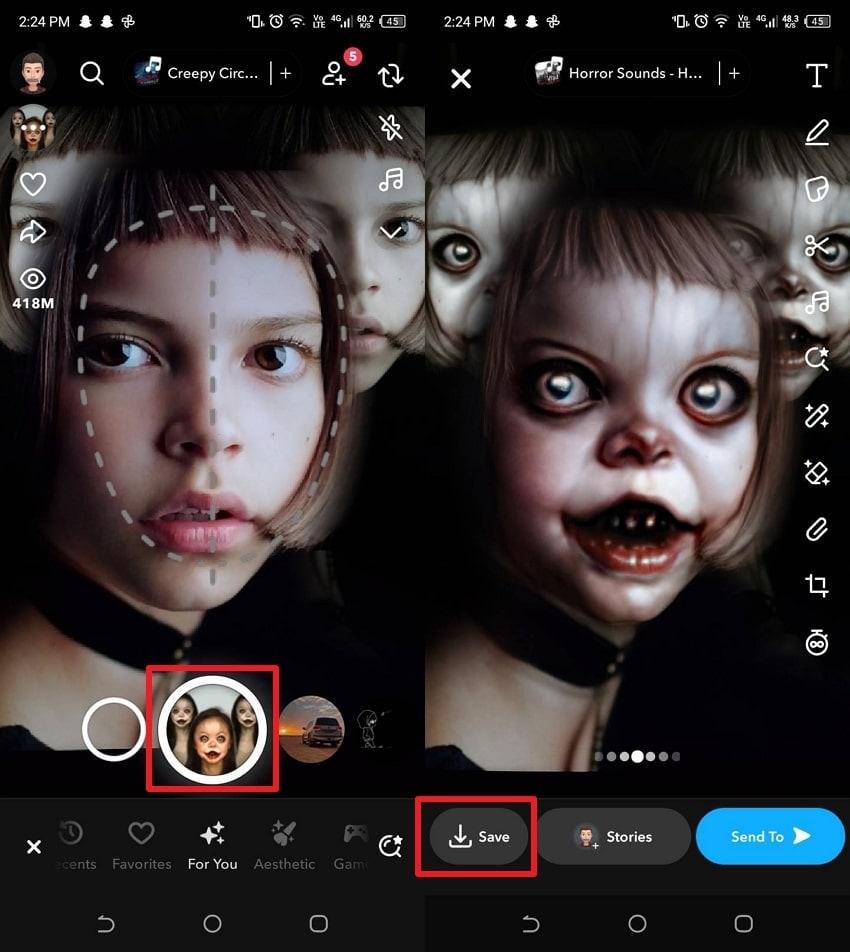
Task: Attach a link with the Paperclip tool
Action: pos(818,530)
